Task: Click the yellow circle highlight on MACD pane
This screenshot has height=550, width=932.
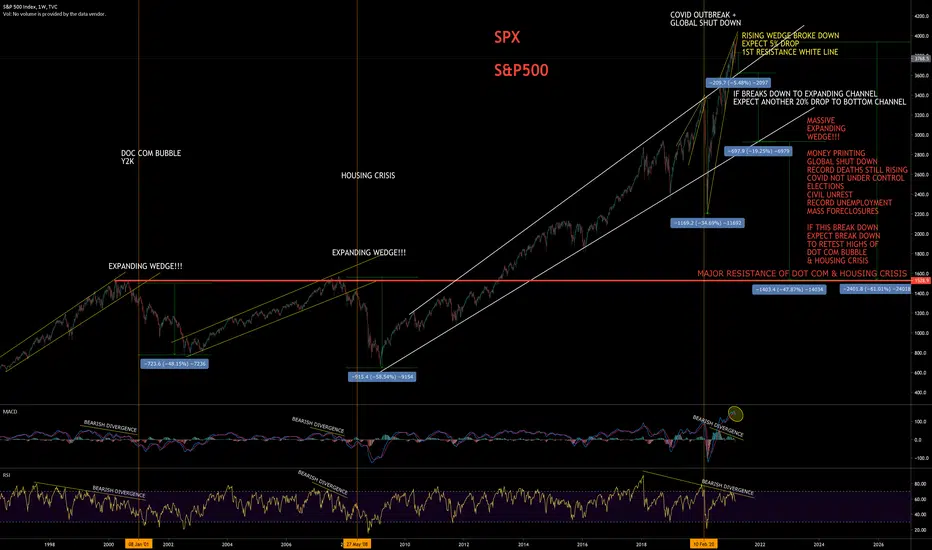Action: (735, 414)
